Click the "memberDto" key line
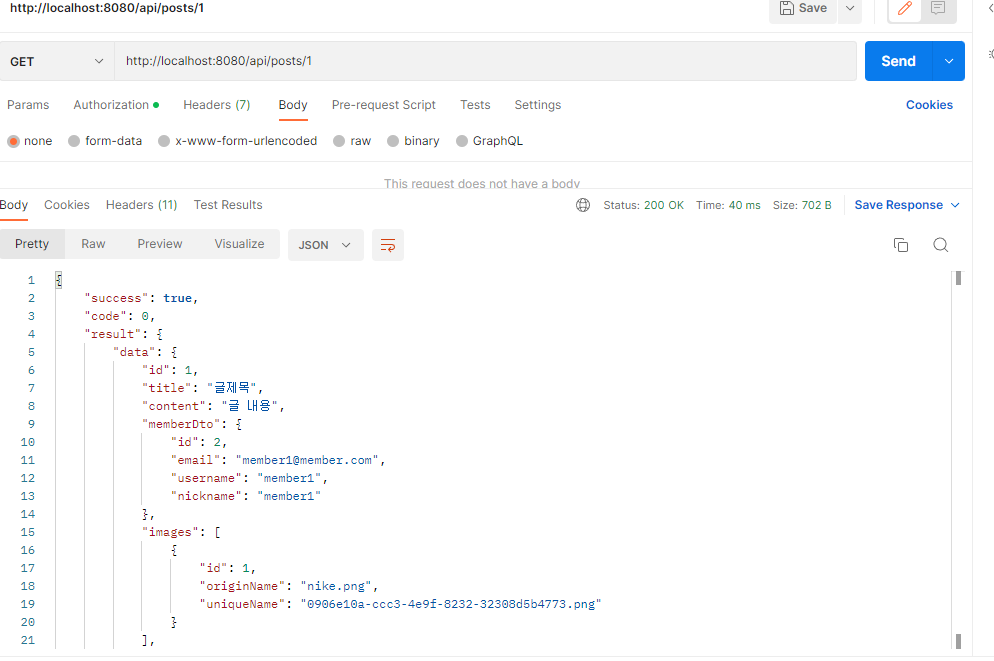994x661 pixels. (x=192, y=425)
